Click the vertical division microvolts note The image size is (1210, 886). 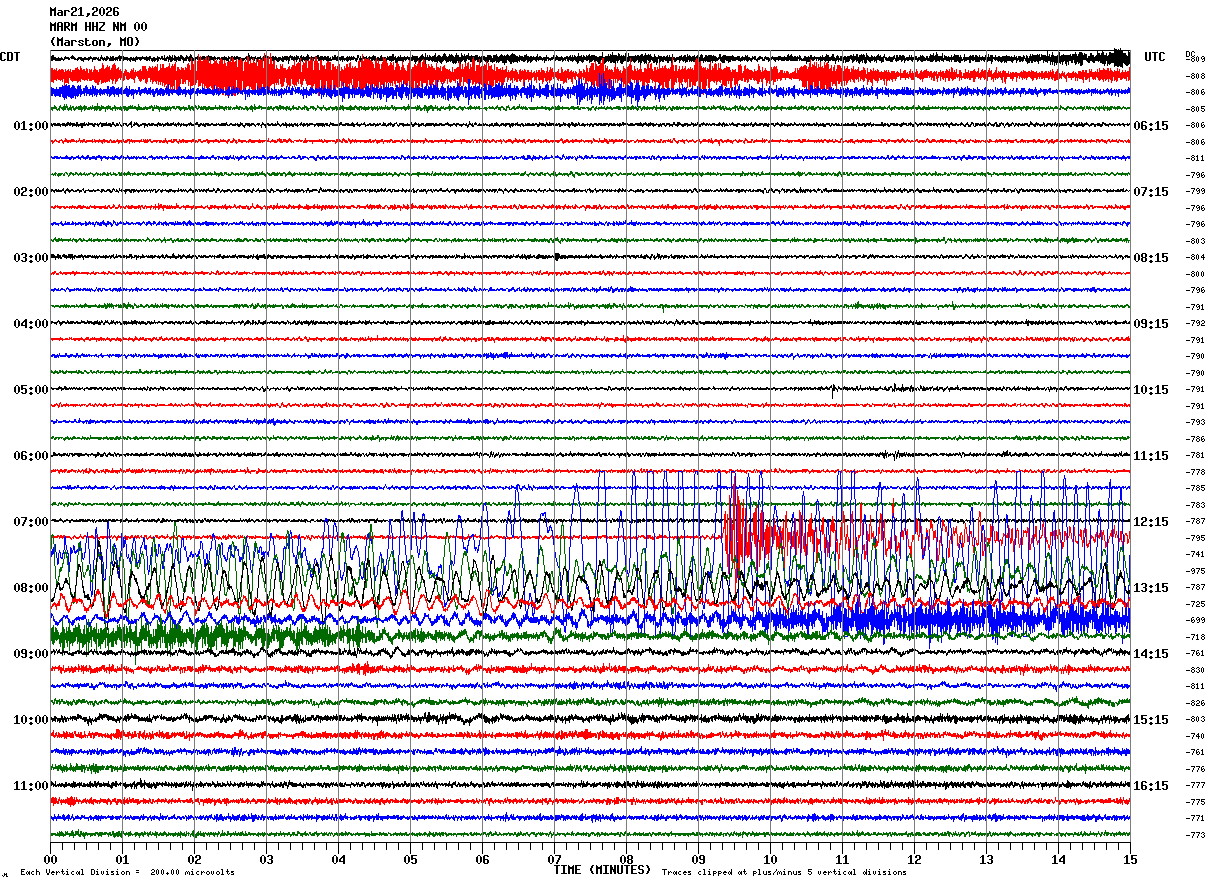click(127, 872)
